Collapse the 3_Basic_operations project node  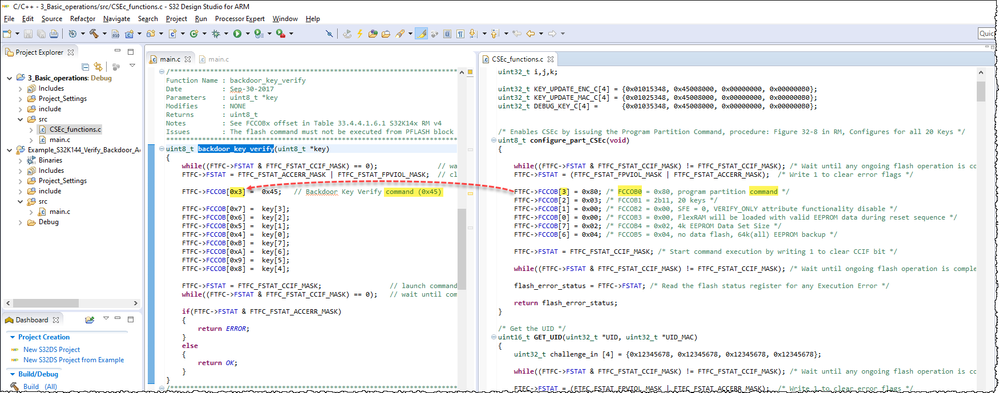click(x=9, y=78)
